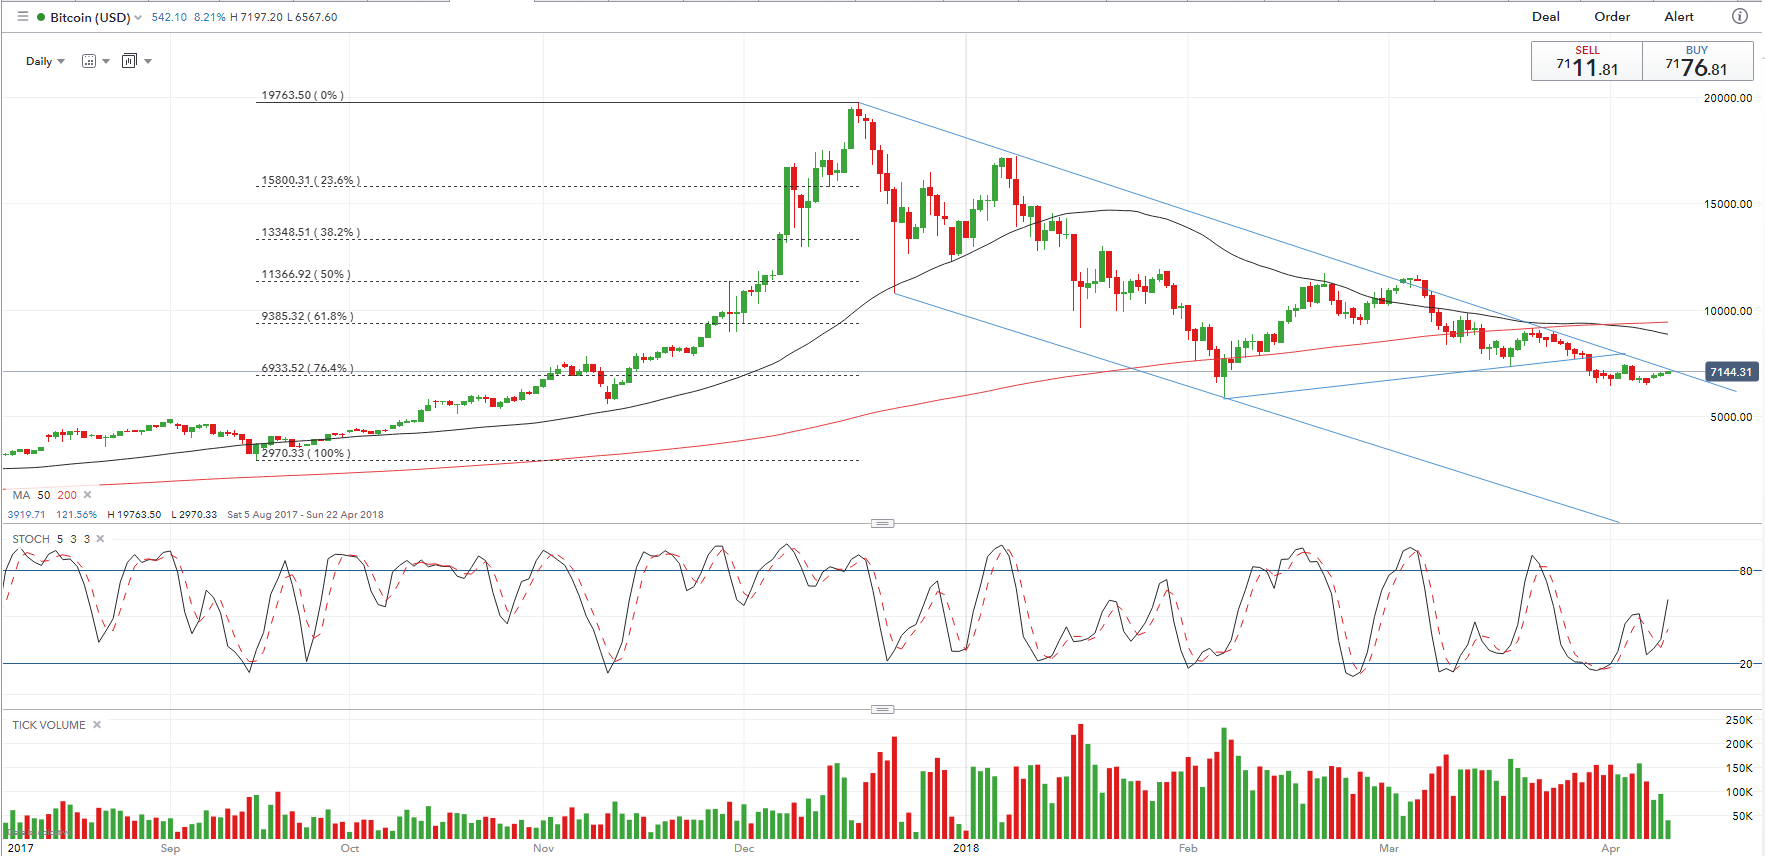Click the SELL 7111.81 price button
This screenshot has height=856, width=1765.
[x=1587, y=61]
